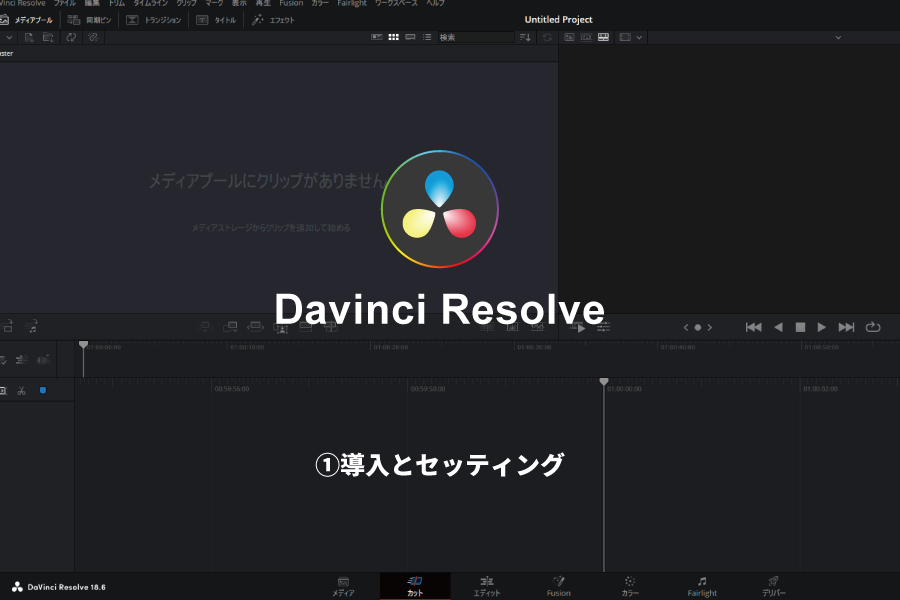Click the upper timeline playhead handle
The image size is (900, 600).
click(x=83, y=344)
